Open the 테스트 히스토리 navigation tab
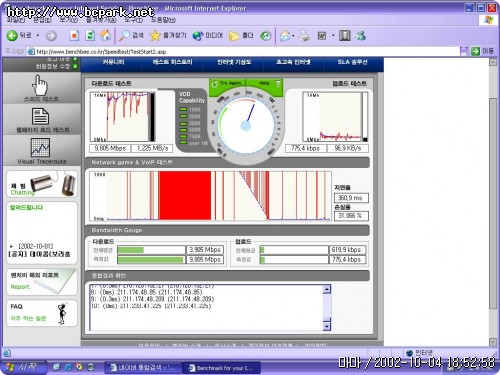This screenshot has height=375, width=500. coord(172,62)
